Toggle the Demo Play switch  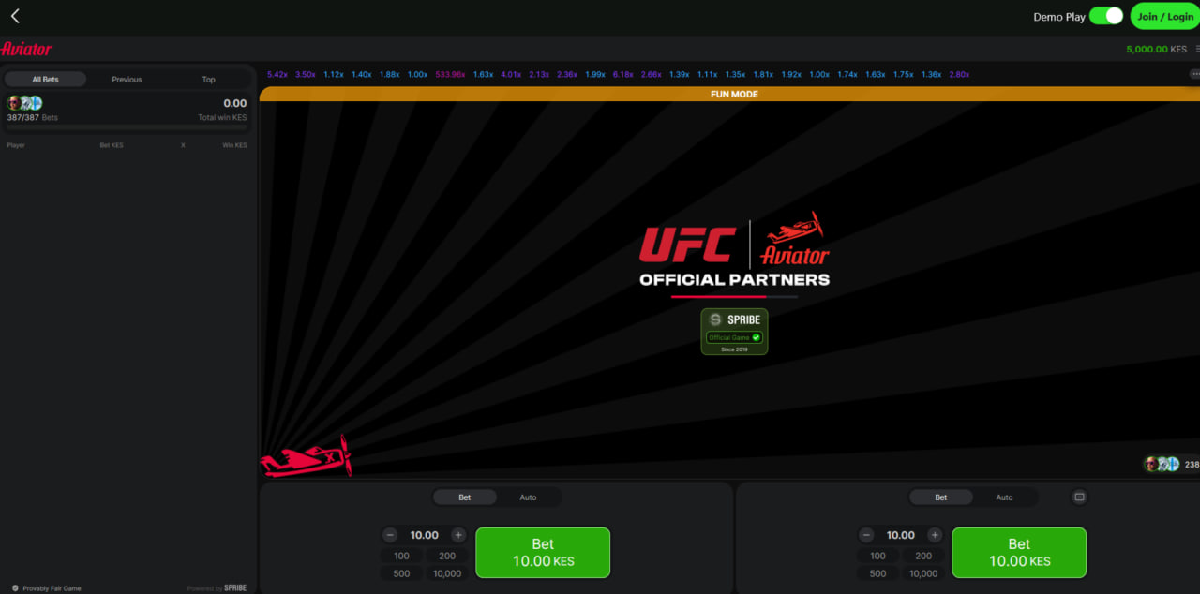1106,16
